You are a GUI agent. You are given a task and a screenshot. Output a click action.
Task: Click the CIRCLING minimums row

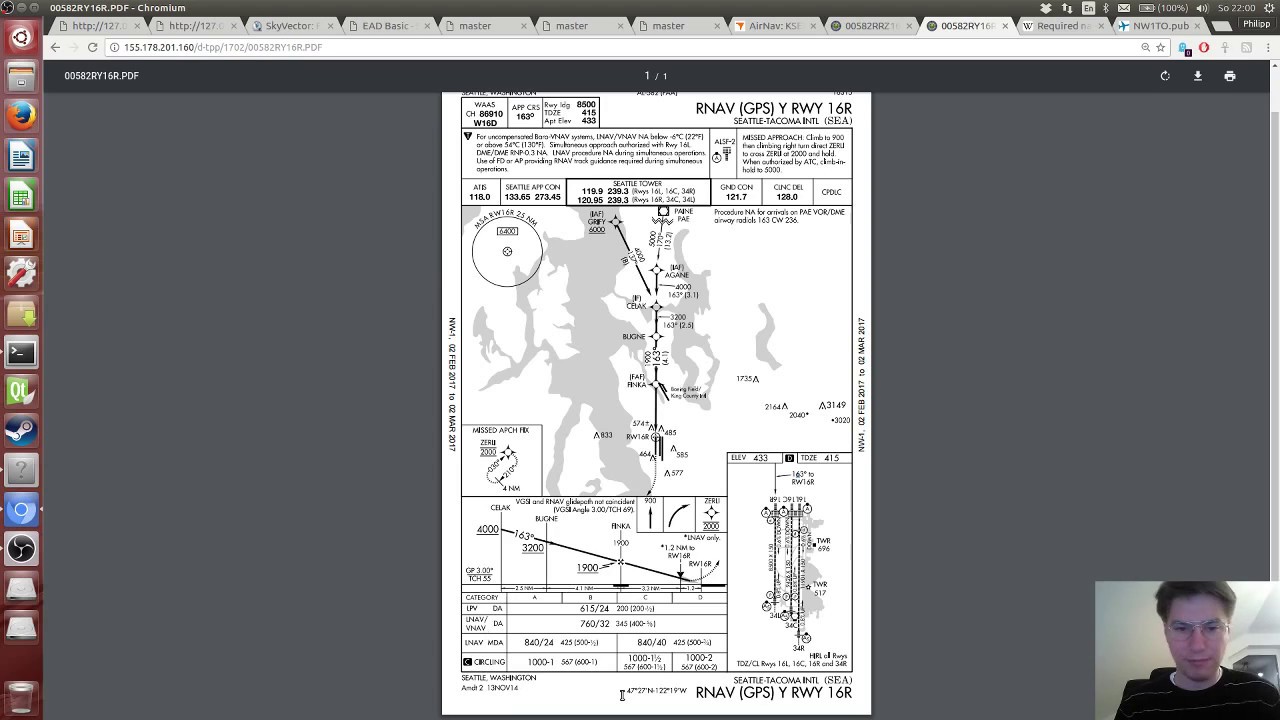tap(594, 662)
